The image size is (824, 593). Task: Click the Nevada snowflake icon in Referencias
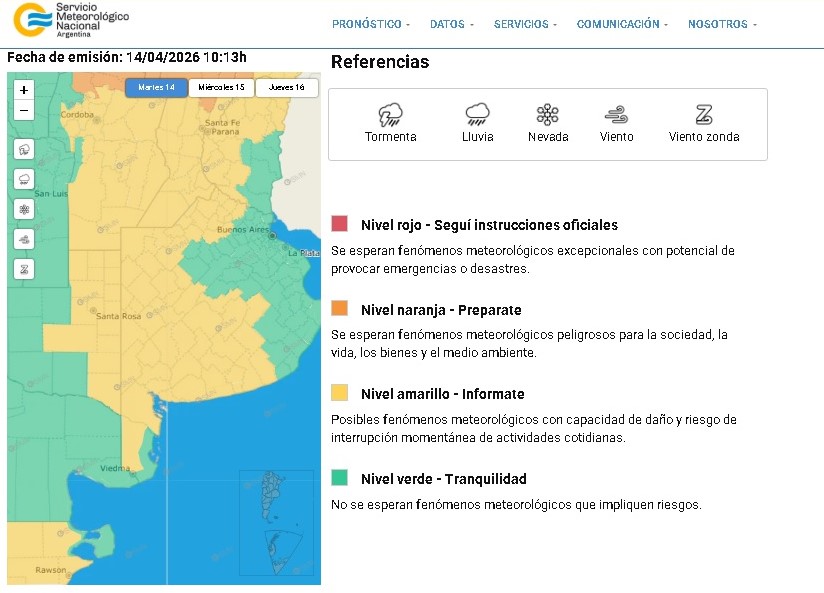[x=547, y=114]
